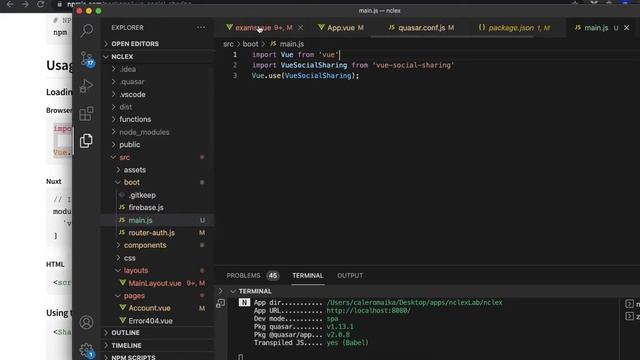Switch to the exams.vue tab
This screenshot has height=360, width=640.
click(x=259, y=28)
